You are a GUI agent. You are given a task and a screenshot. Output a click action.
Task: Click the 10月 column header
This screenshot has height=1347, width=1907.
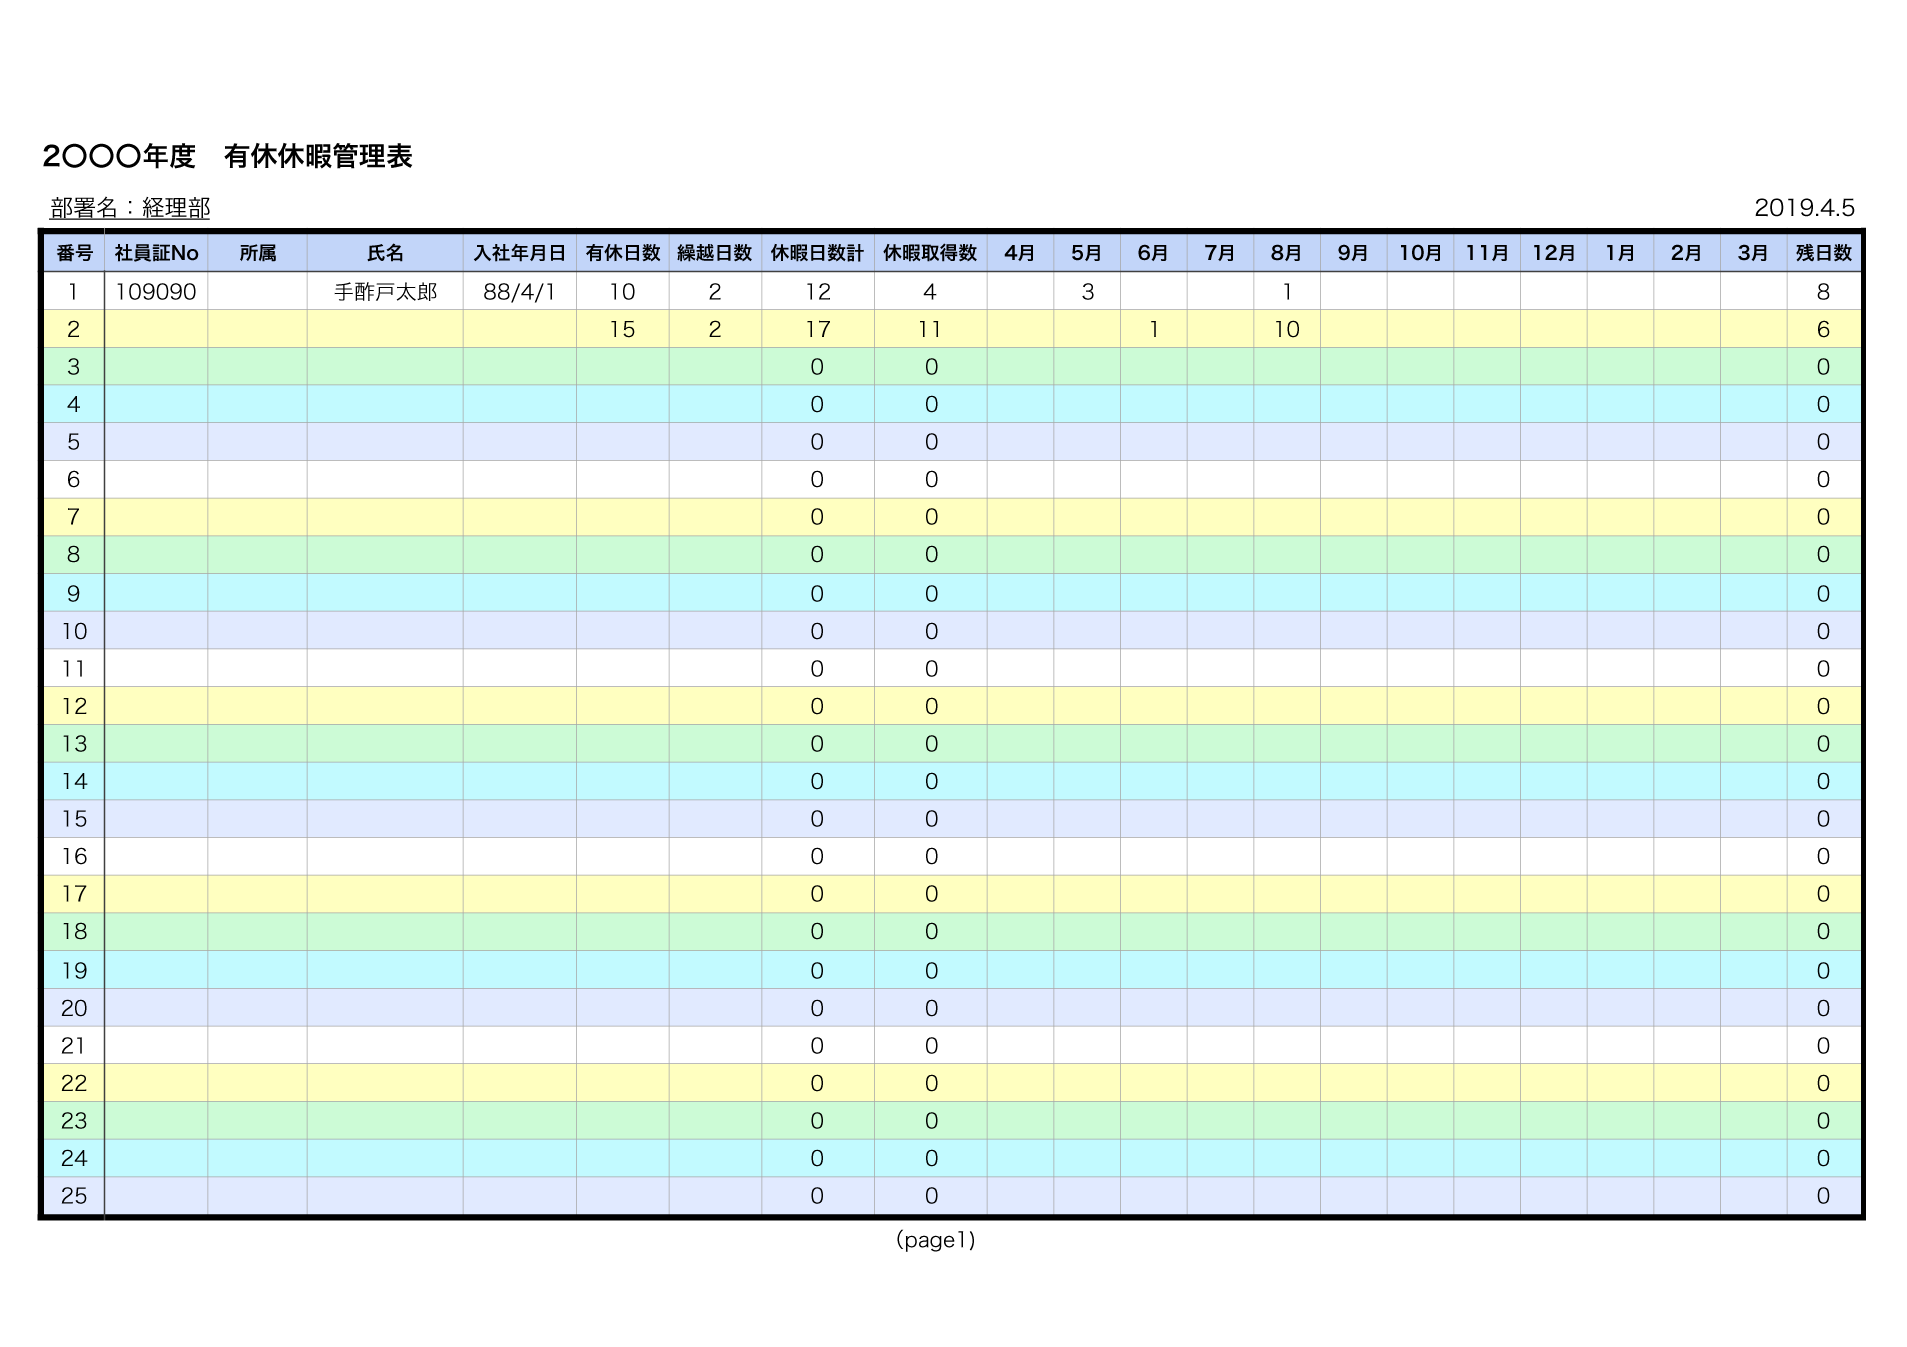1420,253
